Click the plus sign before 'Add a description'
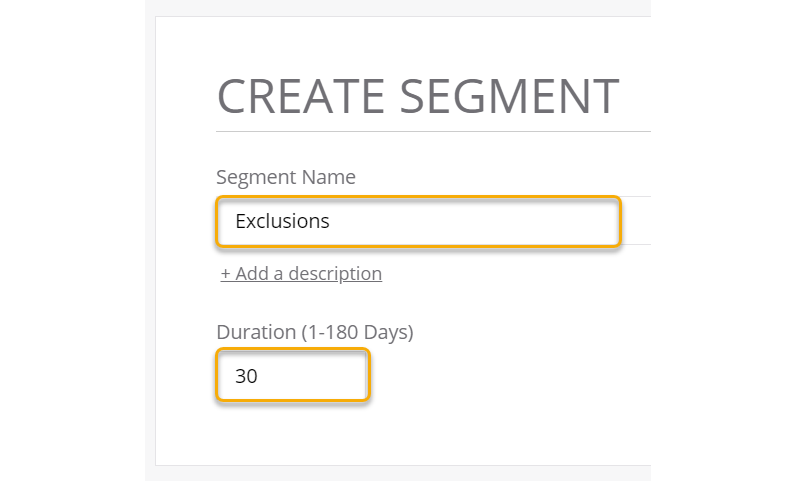Image resolution: width=806 pixels, height=481 pixels. point(226,273)
